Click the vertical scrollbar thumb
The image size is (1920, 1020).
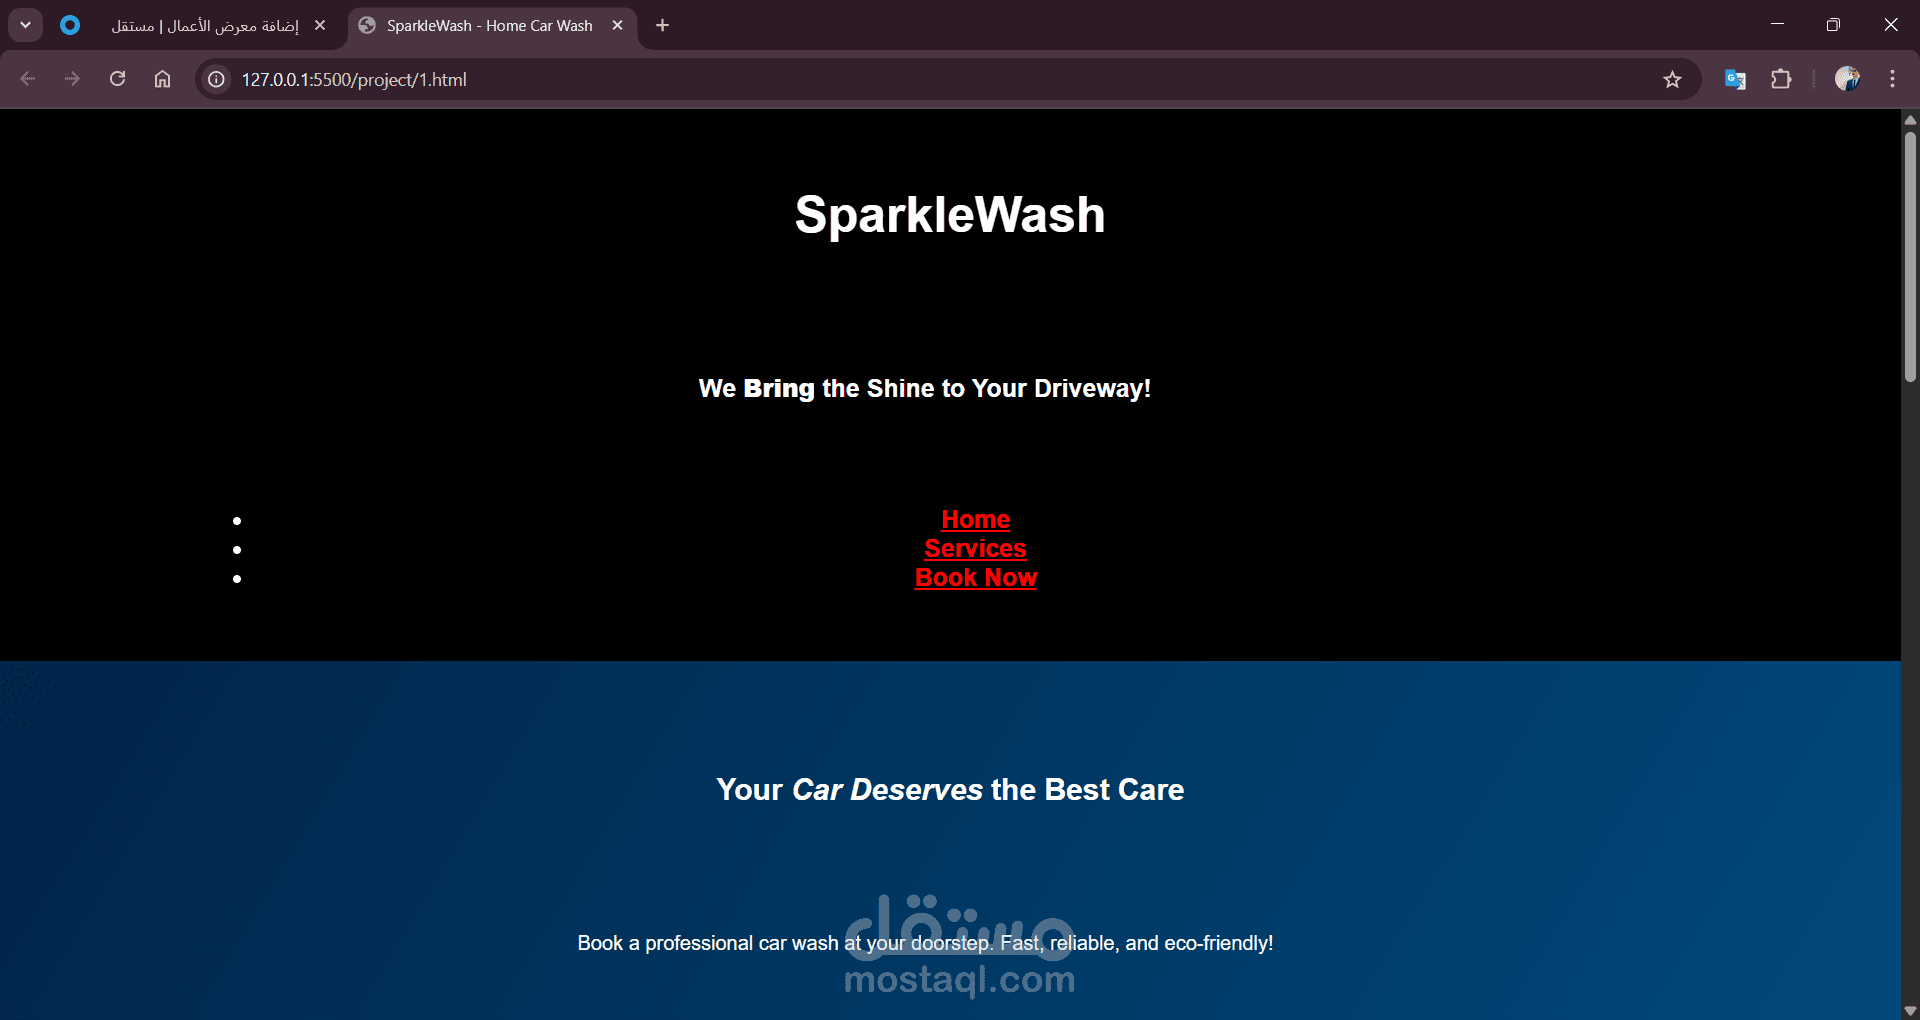pos(1910,256)
